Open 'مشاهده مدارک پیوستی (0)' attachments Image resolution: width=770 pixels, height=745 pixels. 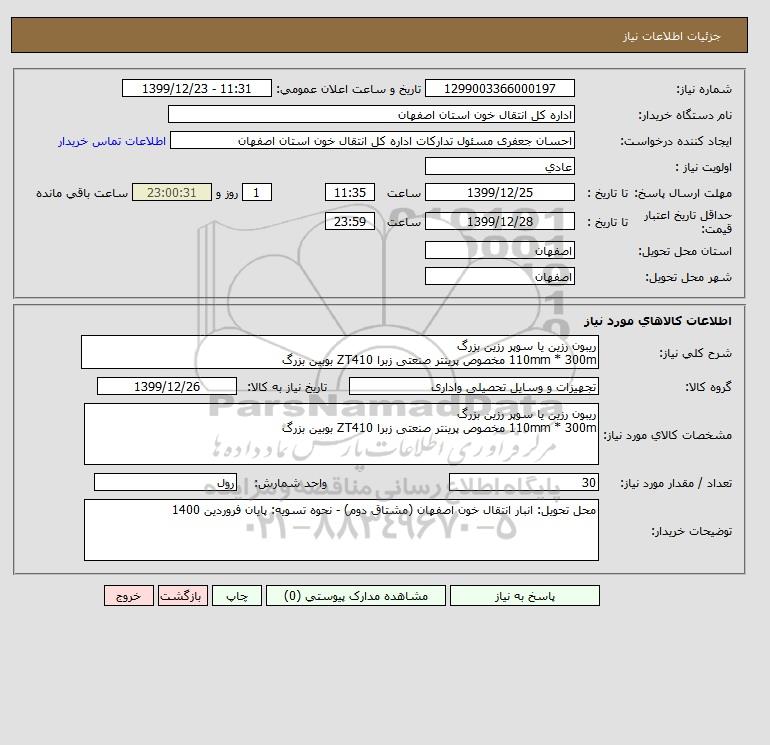pyautogui.click(x=356, y=596)
